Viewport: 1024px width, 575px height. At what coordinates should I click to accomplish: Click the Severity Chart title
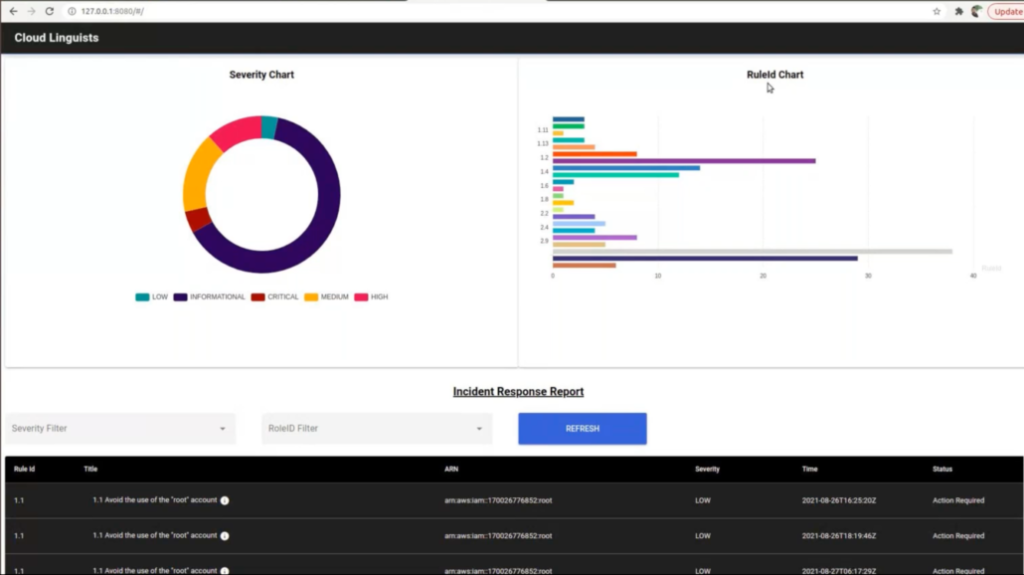[261, 74]
